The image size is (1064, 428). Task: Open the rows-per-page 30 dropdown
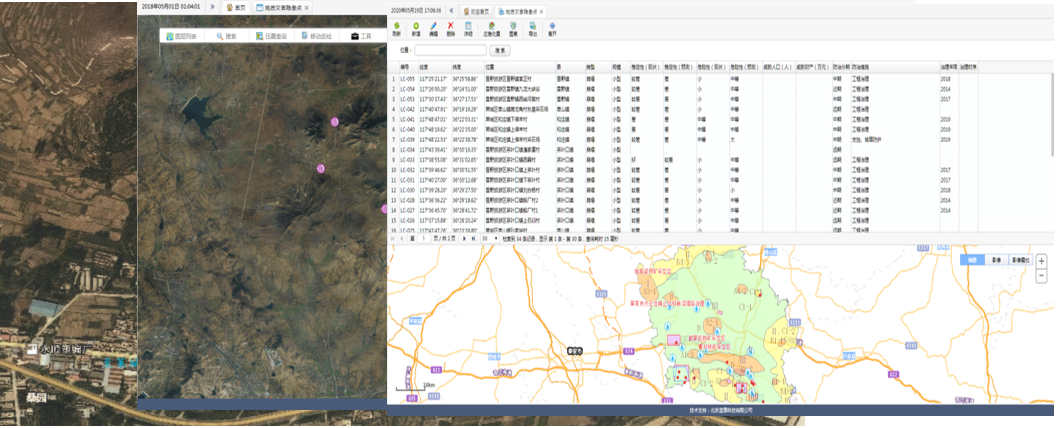pos(490,239)
